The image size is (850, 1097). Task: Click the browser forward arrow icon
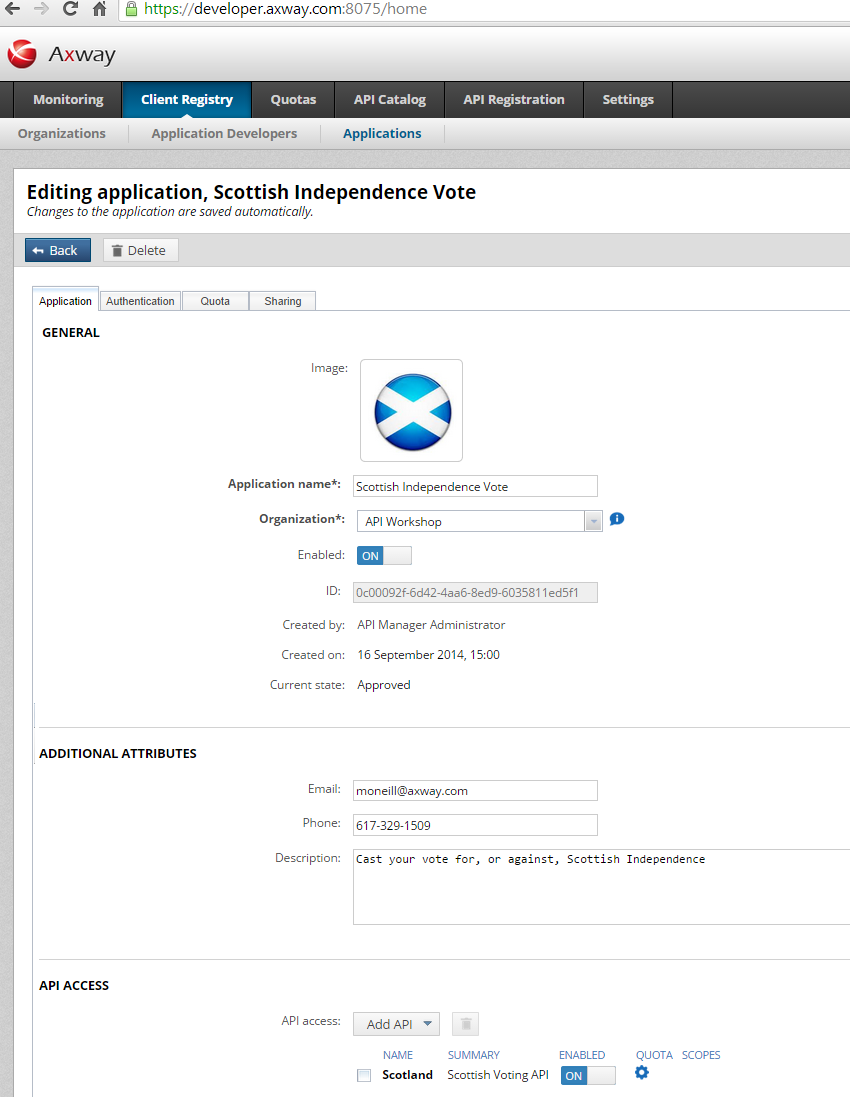pos(41,8)
